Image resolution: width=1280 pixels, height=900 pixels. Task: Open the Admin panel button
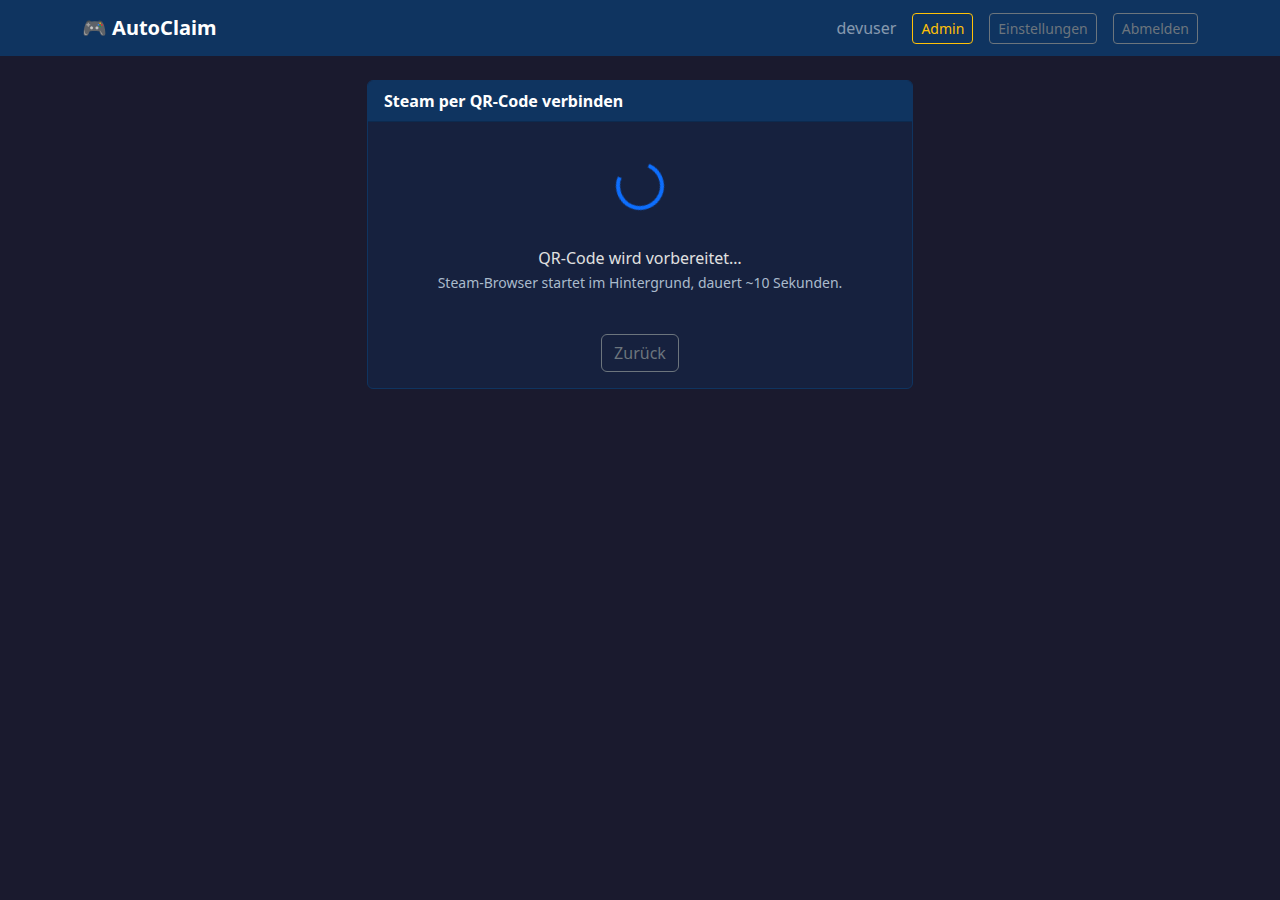pyautogui.click(x=942, y=28)
